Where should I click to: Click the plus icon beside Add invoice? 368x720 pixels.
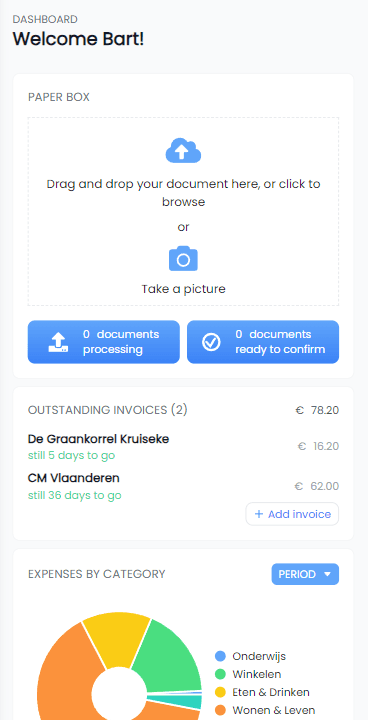(259, 514)
